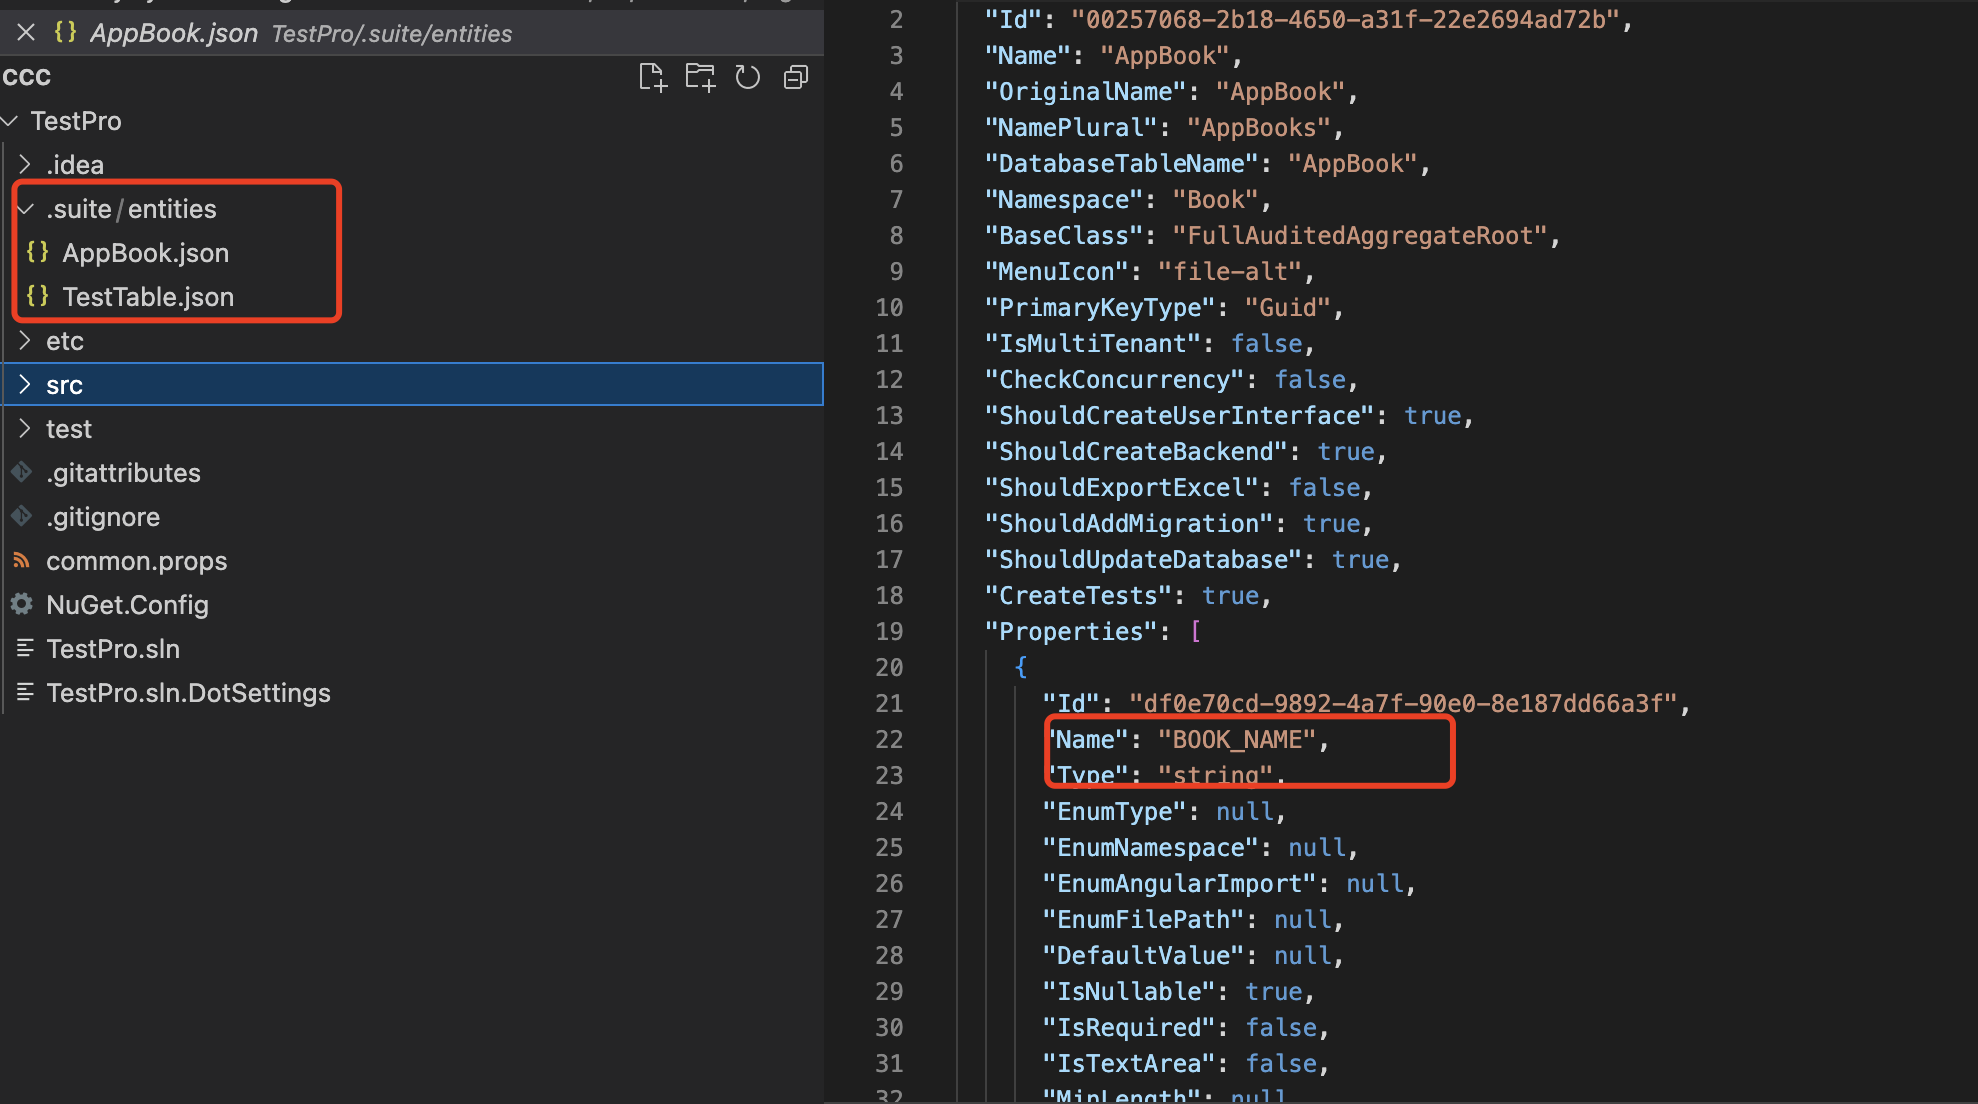Click the New File icon
This screenshot has width=1978, height=1104.
[x=652, y=77]
